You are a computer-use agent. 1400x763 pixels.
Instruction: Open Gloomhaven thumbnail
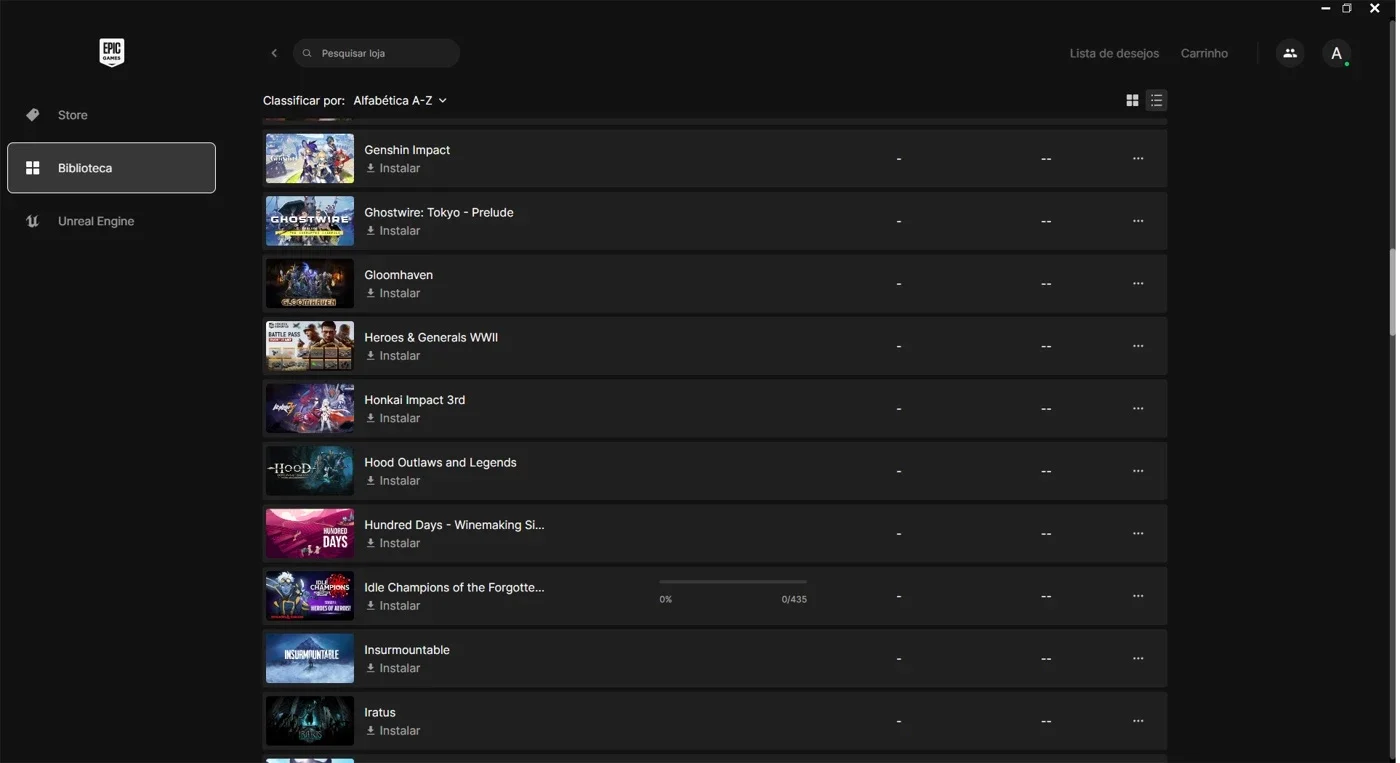tap(310, 283)
